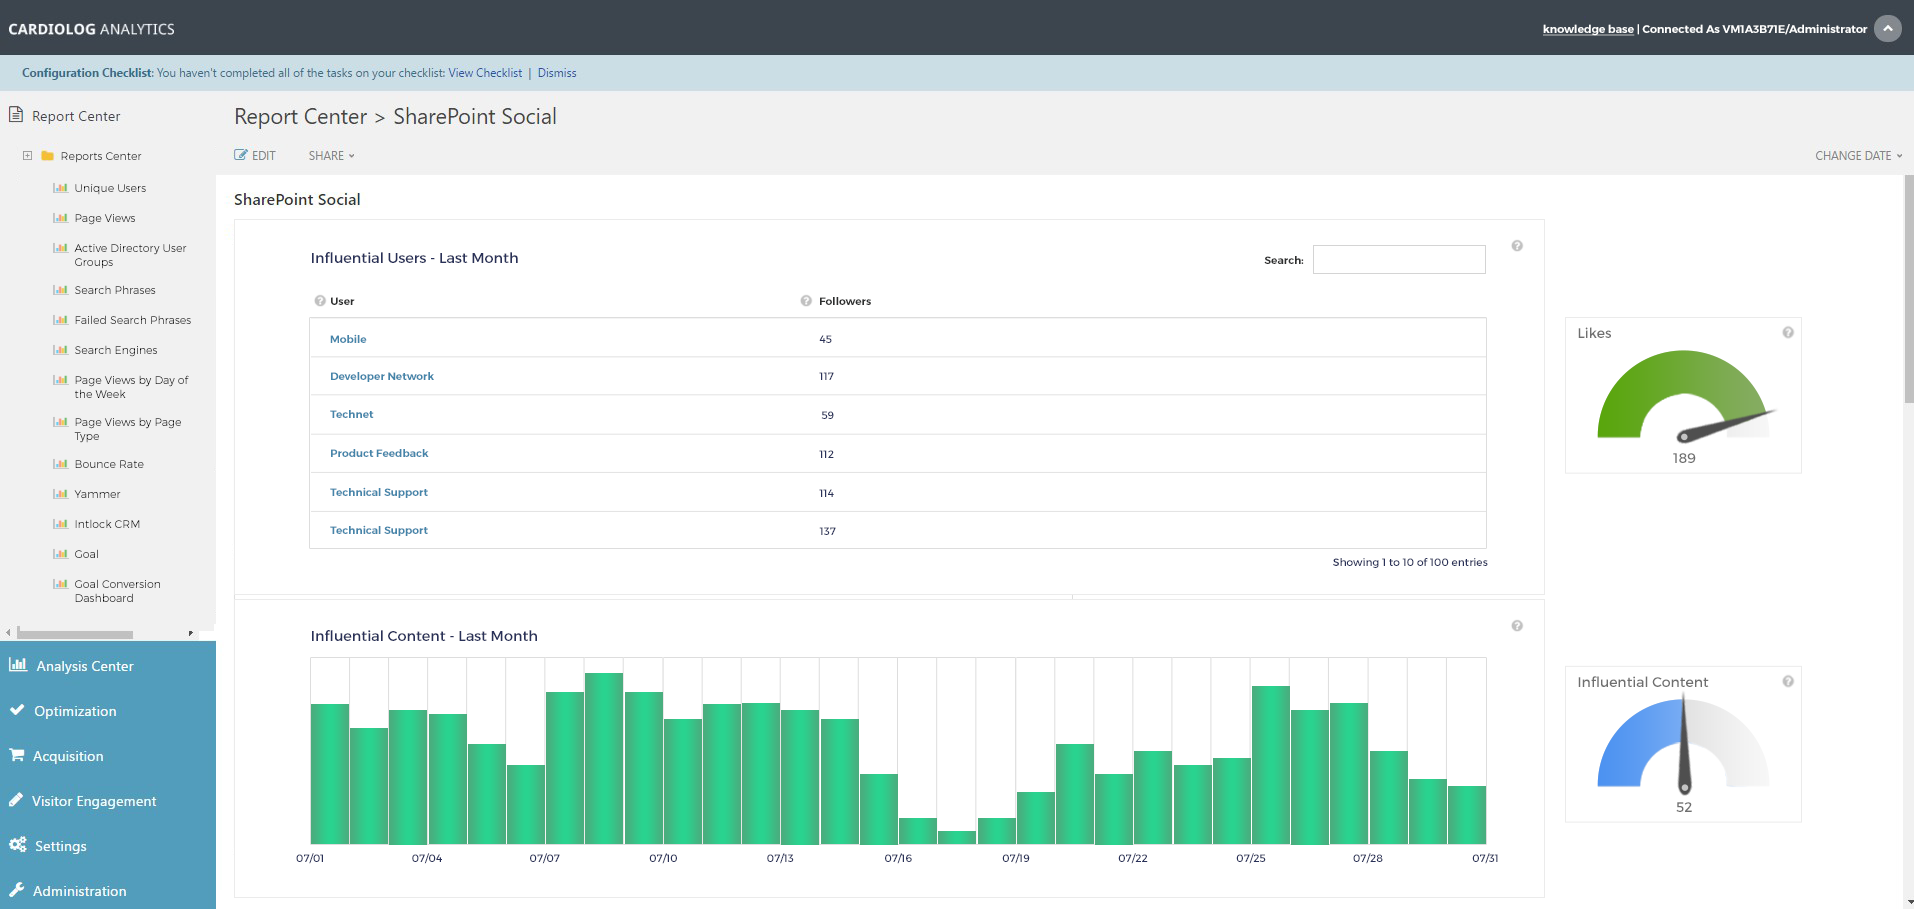Open the Mobile user link
Screen dimensions: 1914x909
click(x=348, y=339)
